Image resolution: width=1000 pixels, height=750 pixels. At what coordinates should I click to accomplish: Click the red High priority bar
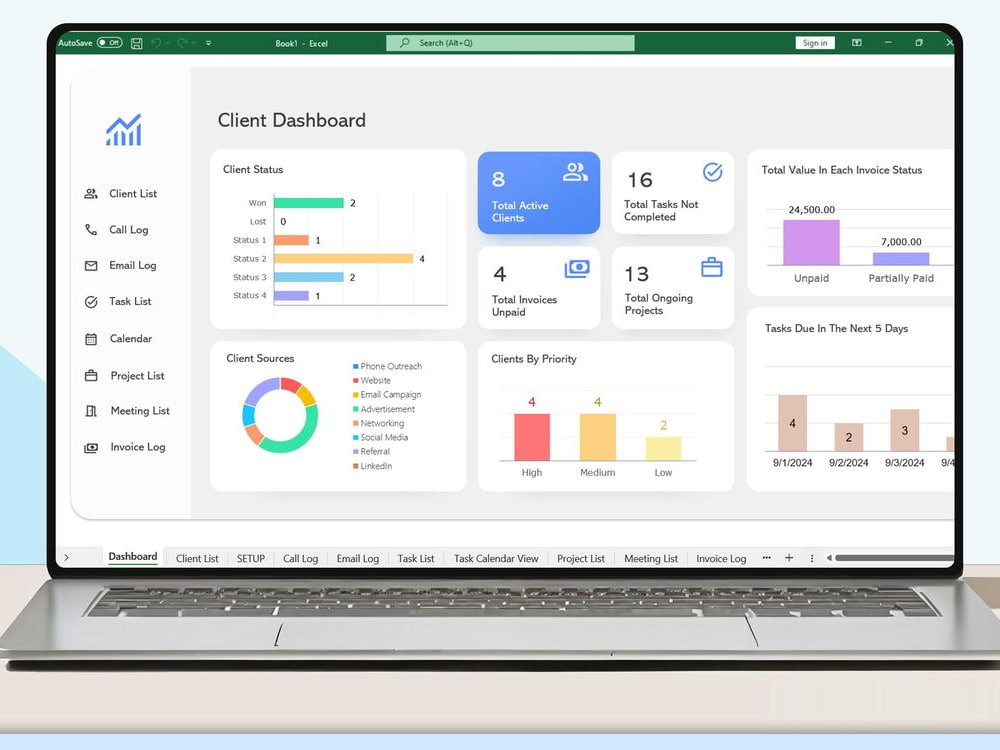(532, 437)
